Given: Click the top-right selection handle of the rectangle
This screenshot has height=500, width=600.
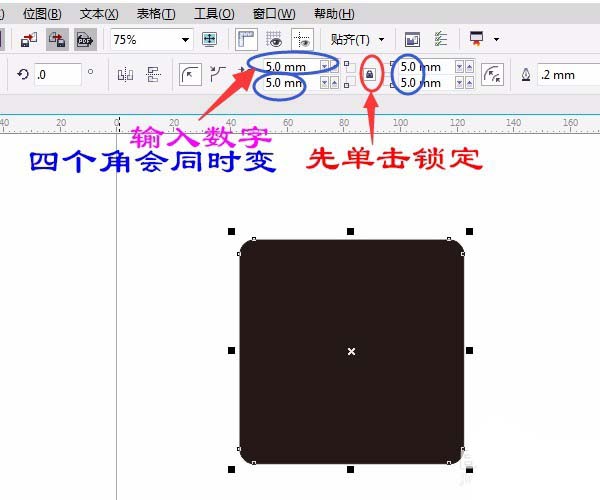Looking at the screenshot, I should click(470, 231).
